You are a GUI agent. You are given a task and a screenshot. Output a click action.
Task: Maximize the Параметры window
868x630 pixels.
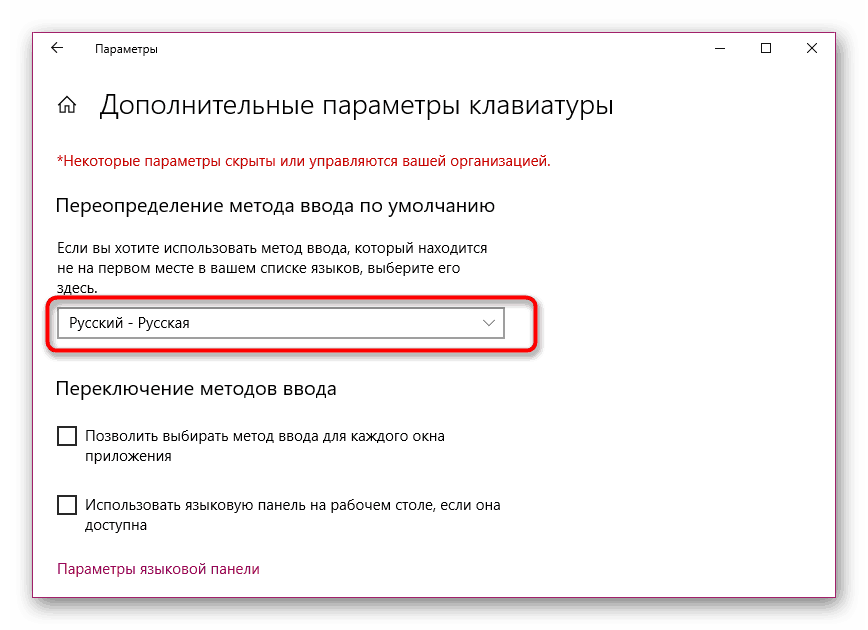tap(766, 48)
